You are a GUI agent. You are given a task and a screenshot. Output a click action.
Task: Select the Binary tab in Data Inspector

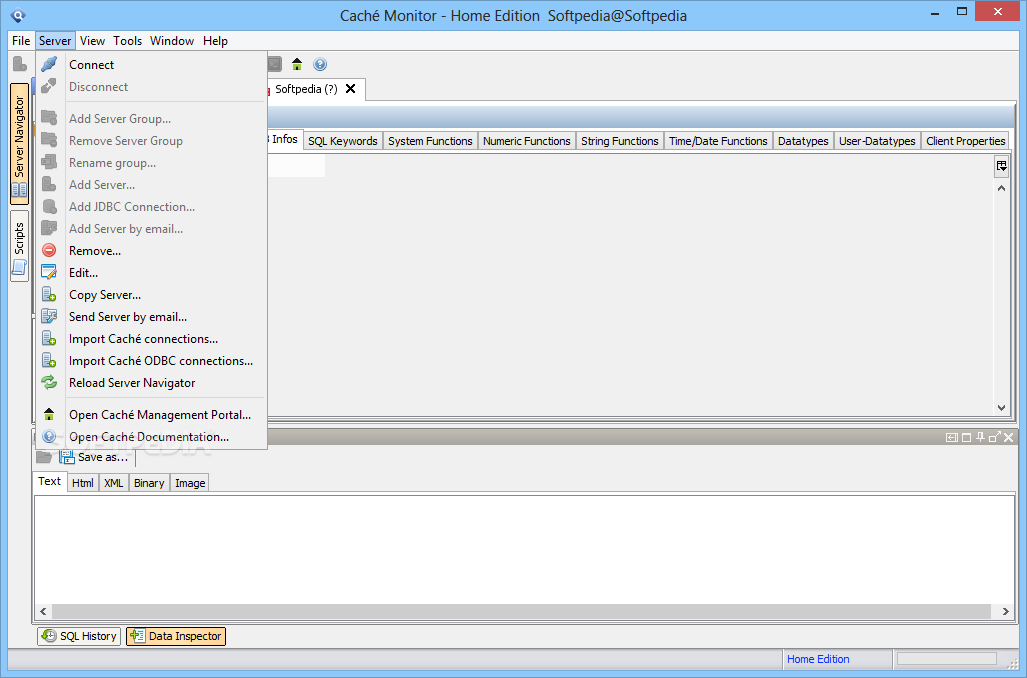149,483
